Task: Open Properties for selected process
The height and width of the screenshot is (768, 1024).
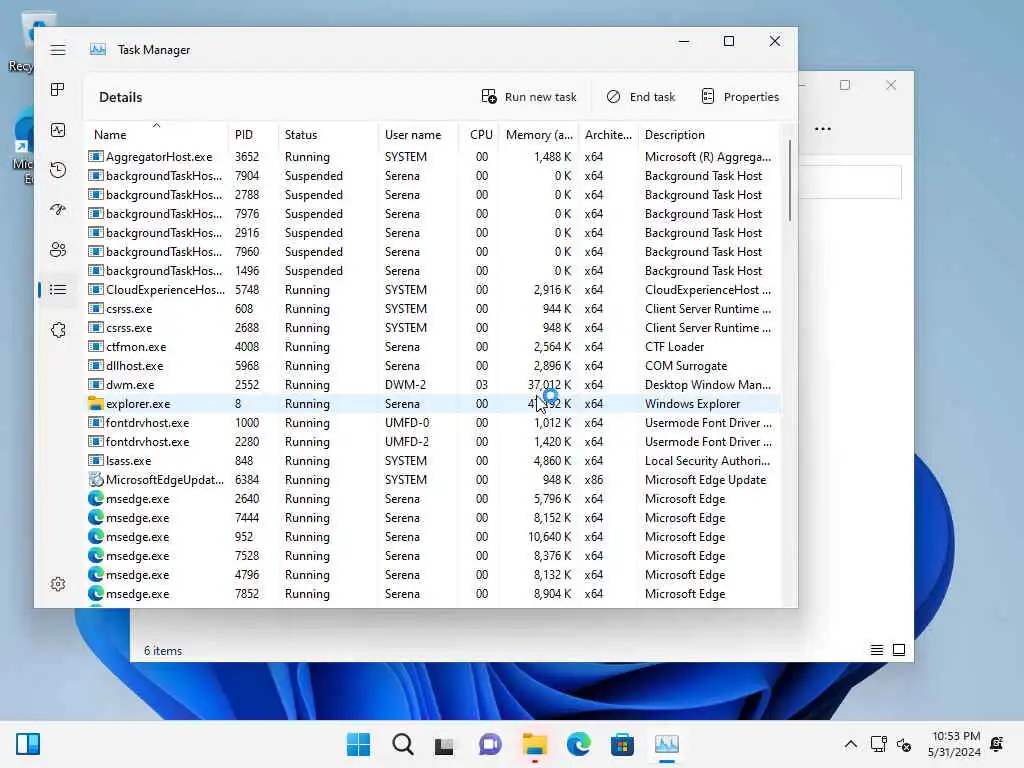Action: pos(740,97)
